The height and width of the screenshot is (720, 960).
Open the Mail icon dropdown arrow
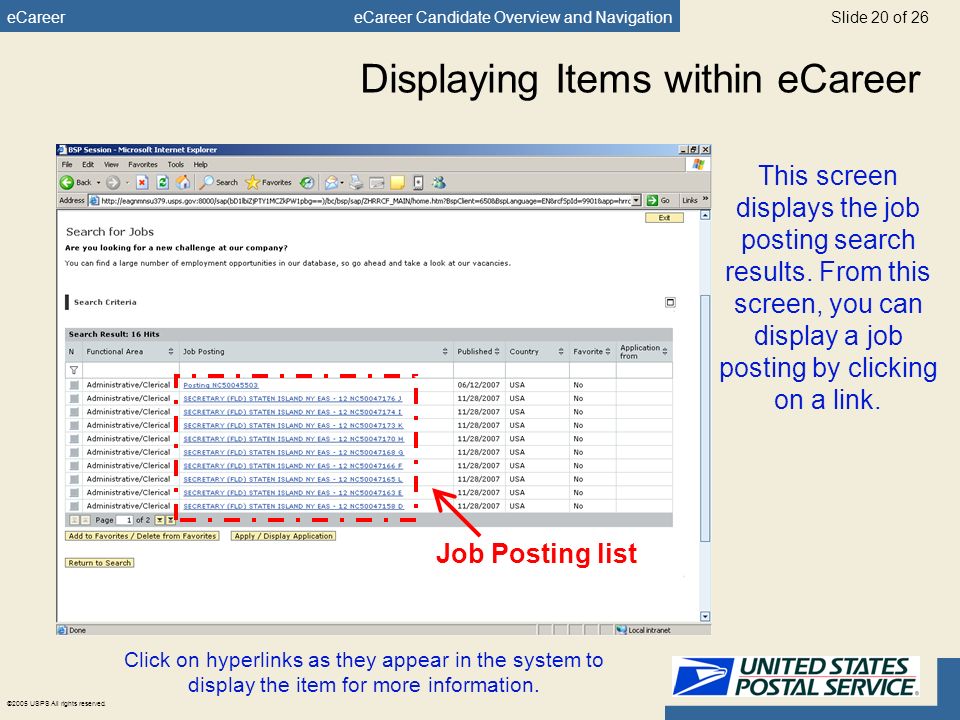[x=342, y=182]
